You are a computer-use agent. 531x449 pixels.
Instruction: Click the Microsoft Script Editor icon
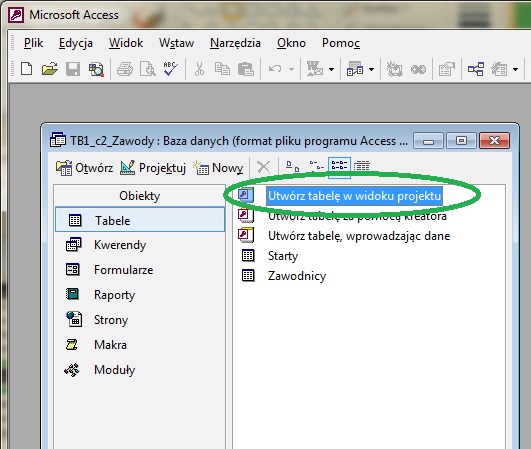pyautogui.click(x=418, y=69)
